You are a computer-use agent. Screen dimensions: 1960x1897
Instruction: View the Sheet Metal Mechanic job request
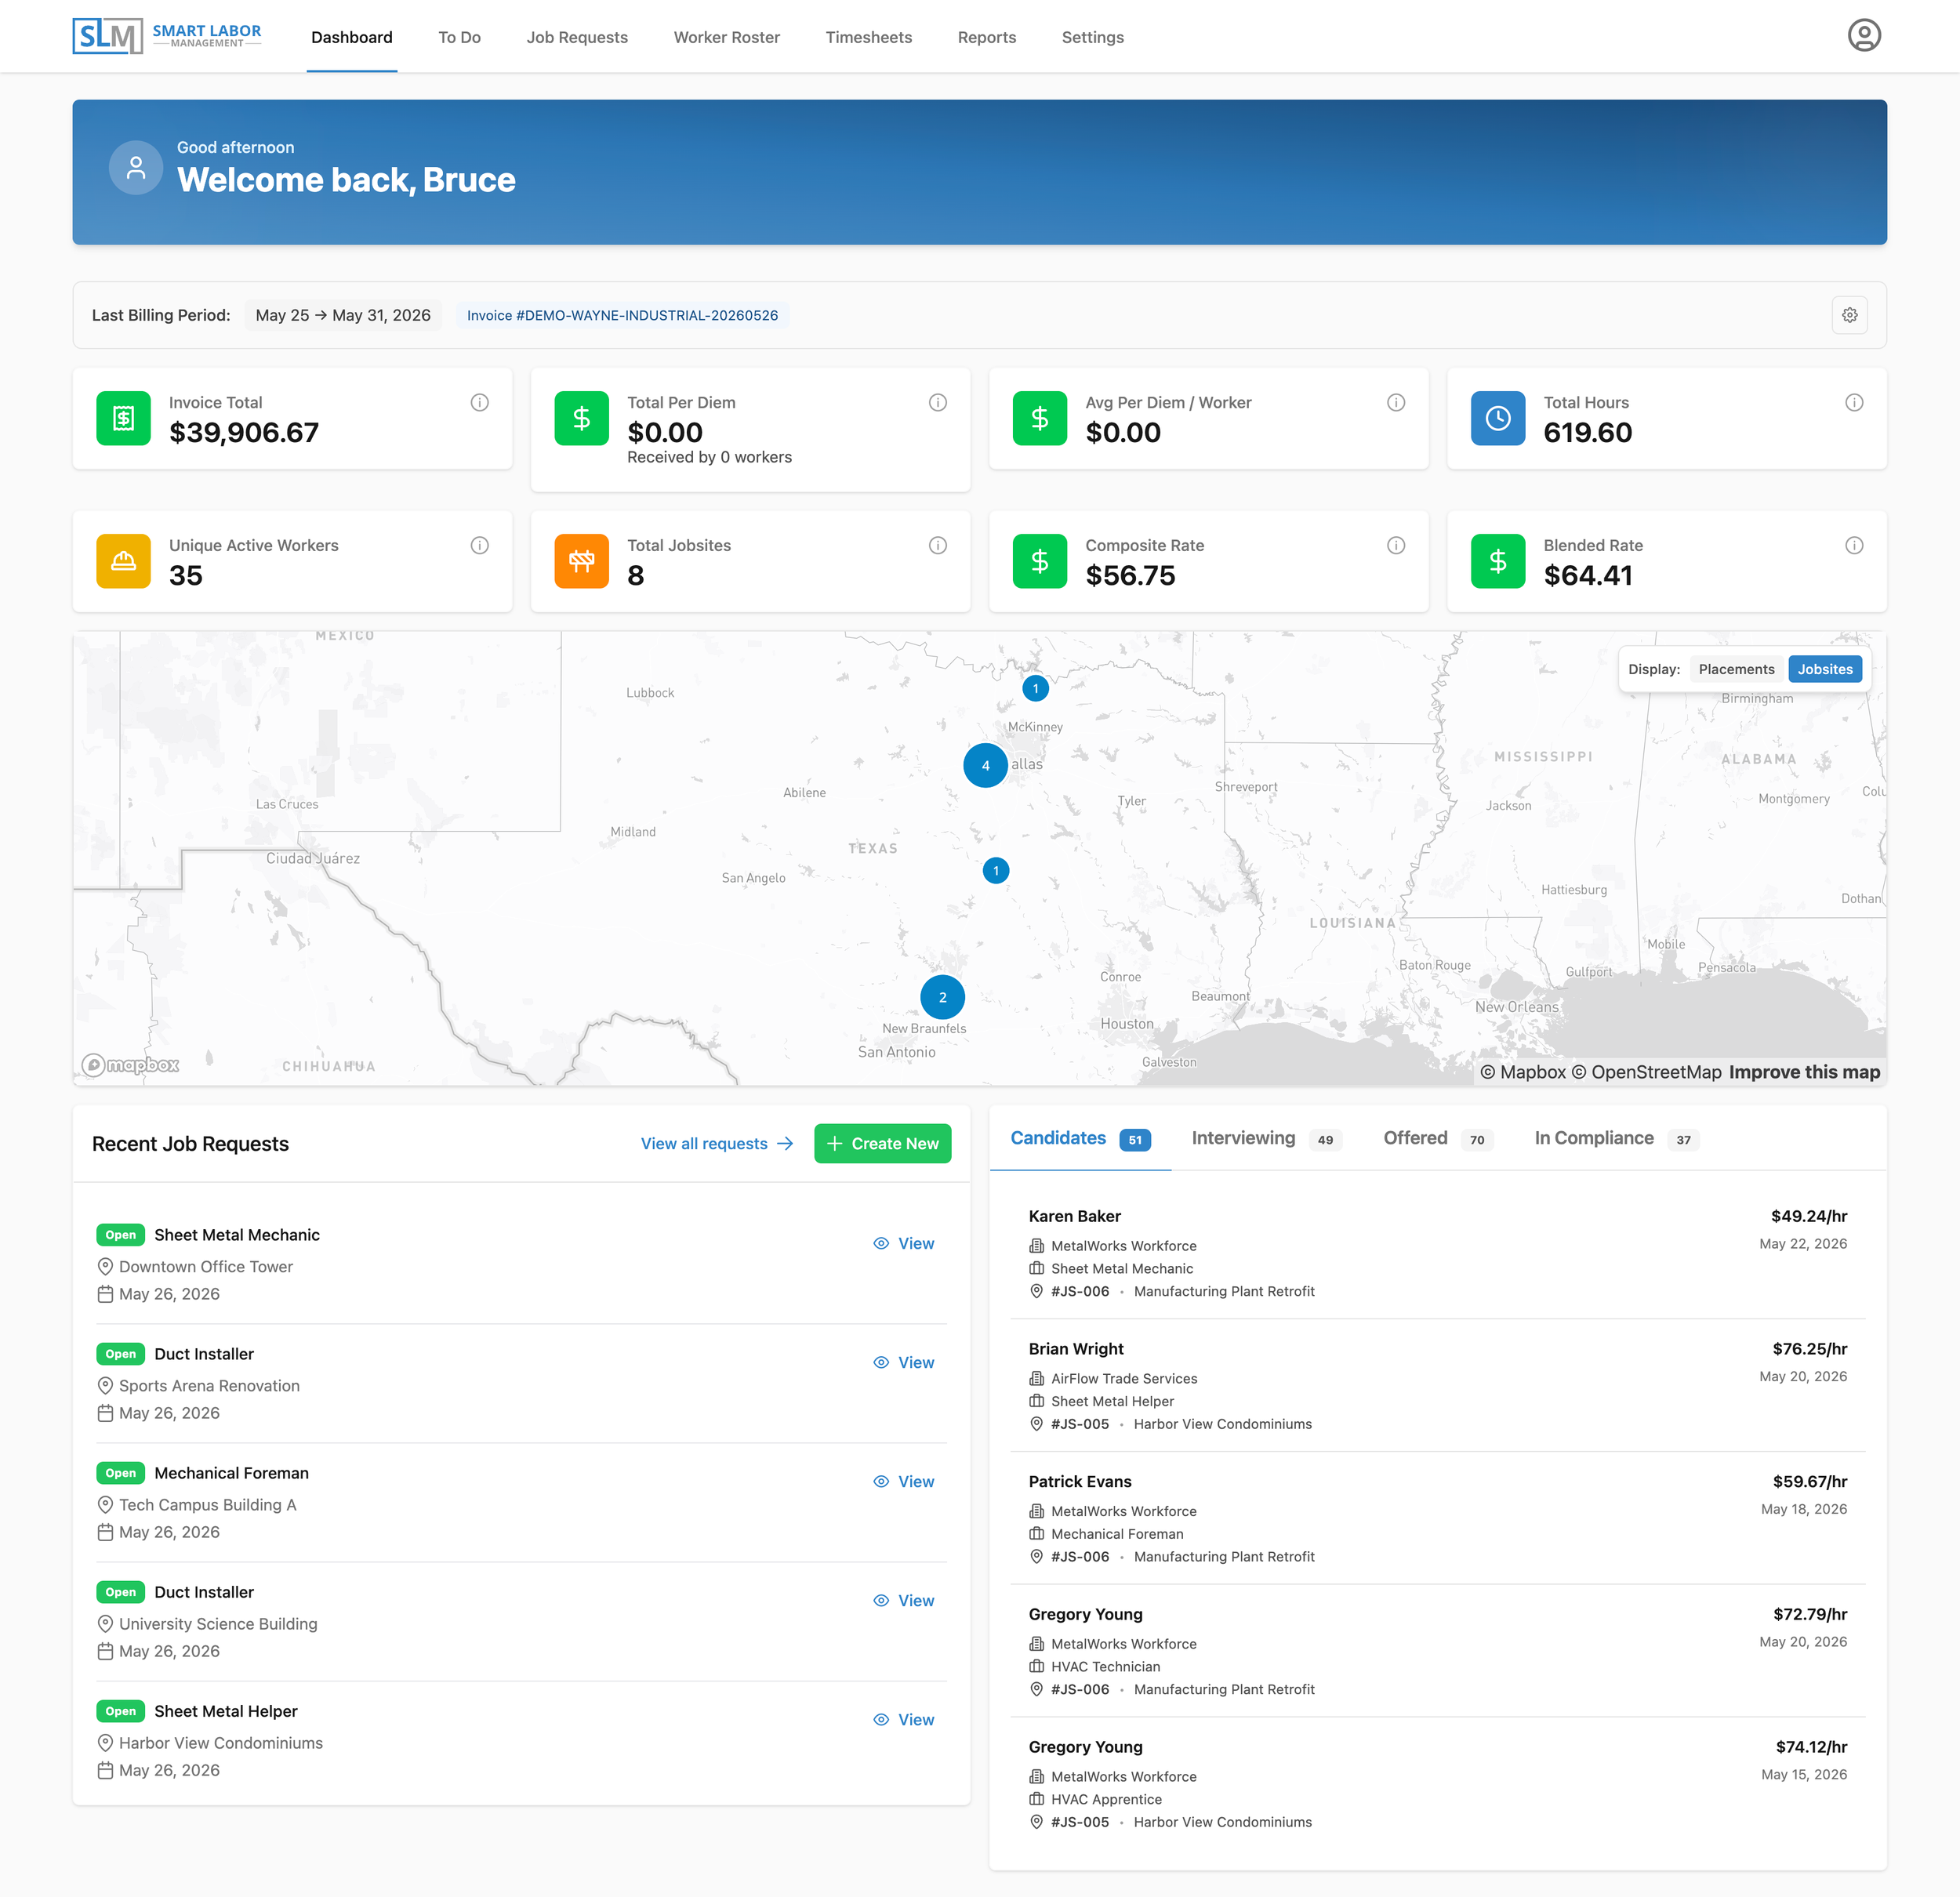(x=903, y=1243)
